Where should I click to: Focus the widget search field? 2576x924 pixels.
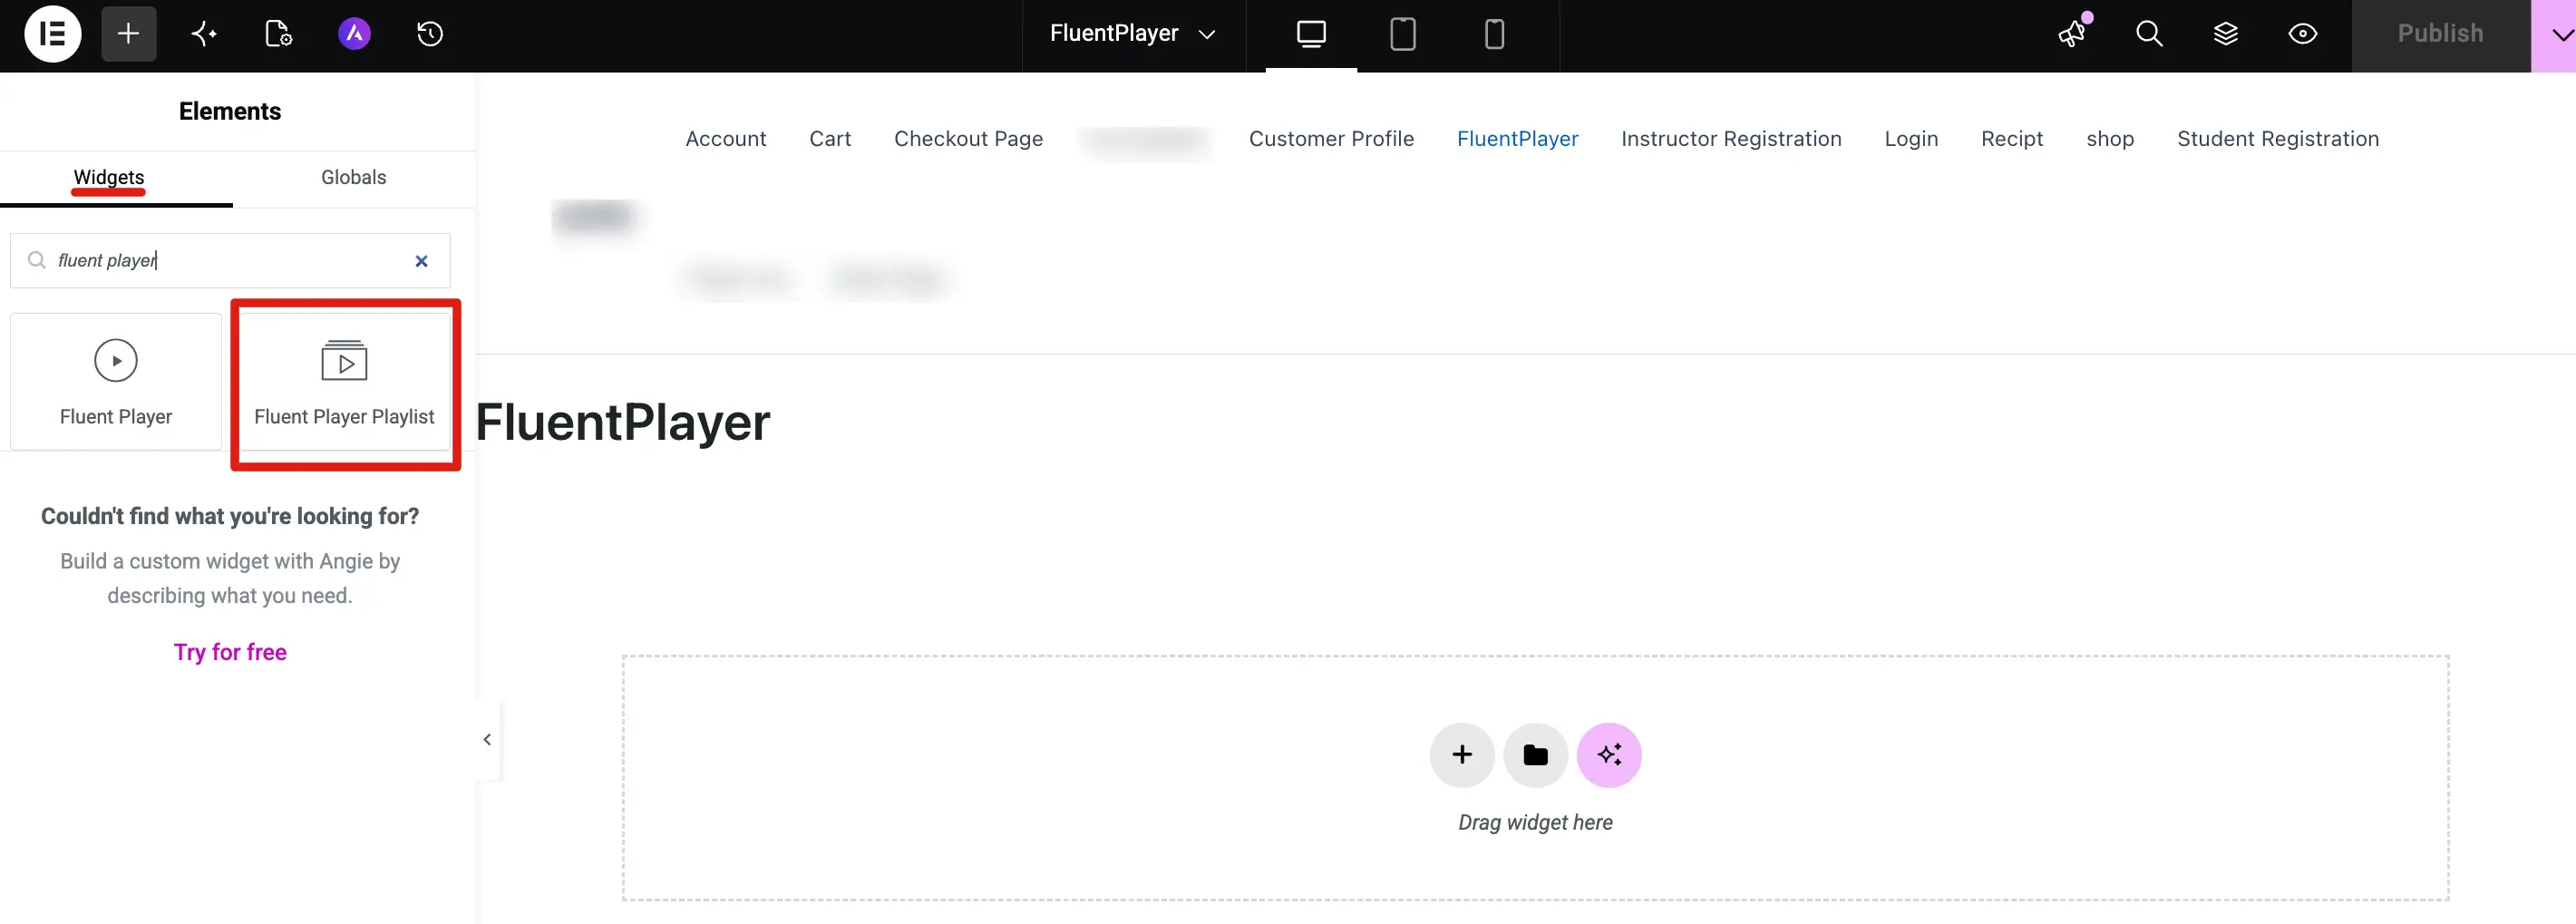pos(230,261)
